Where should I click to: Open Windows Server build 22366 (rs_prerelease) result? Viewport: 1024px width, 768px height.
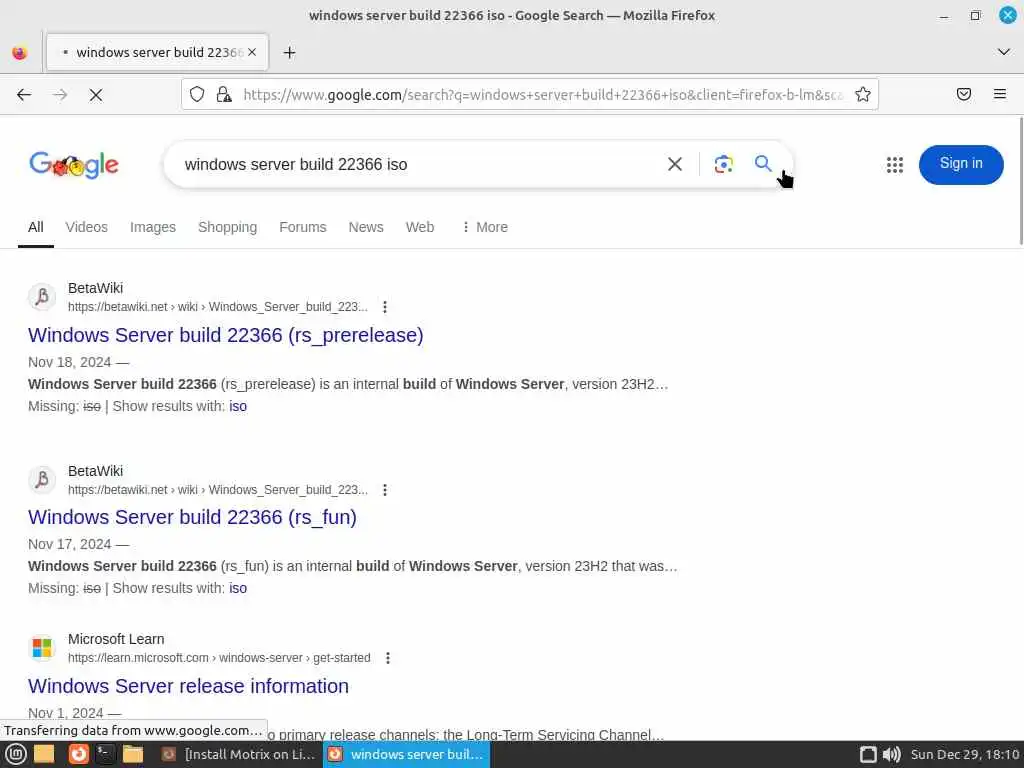point(225,335)
